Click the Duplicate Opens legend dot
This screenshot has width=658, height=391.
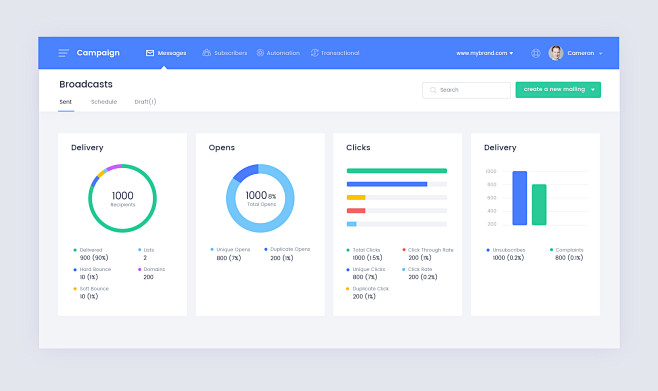click(266, 250)
